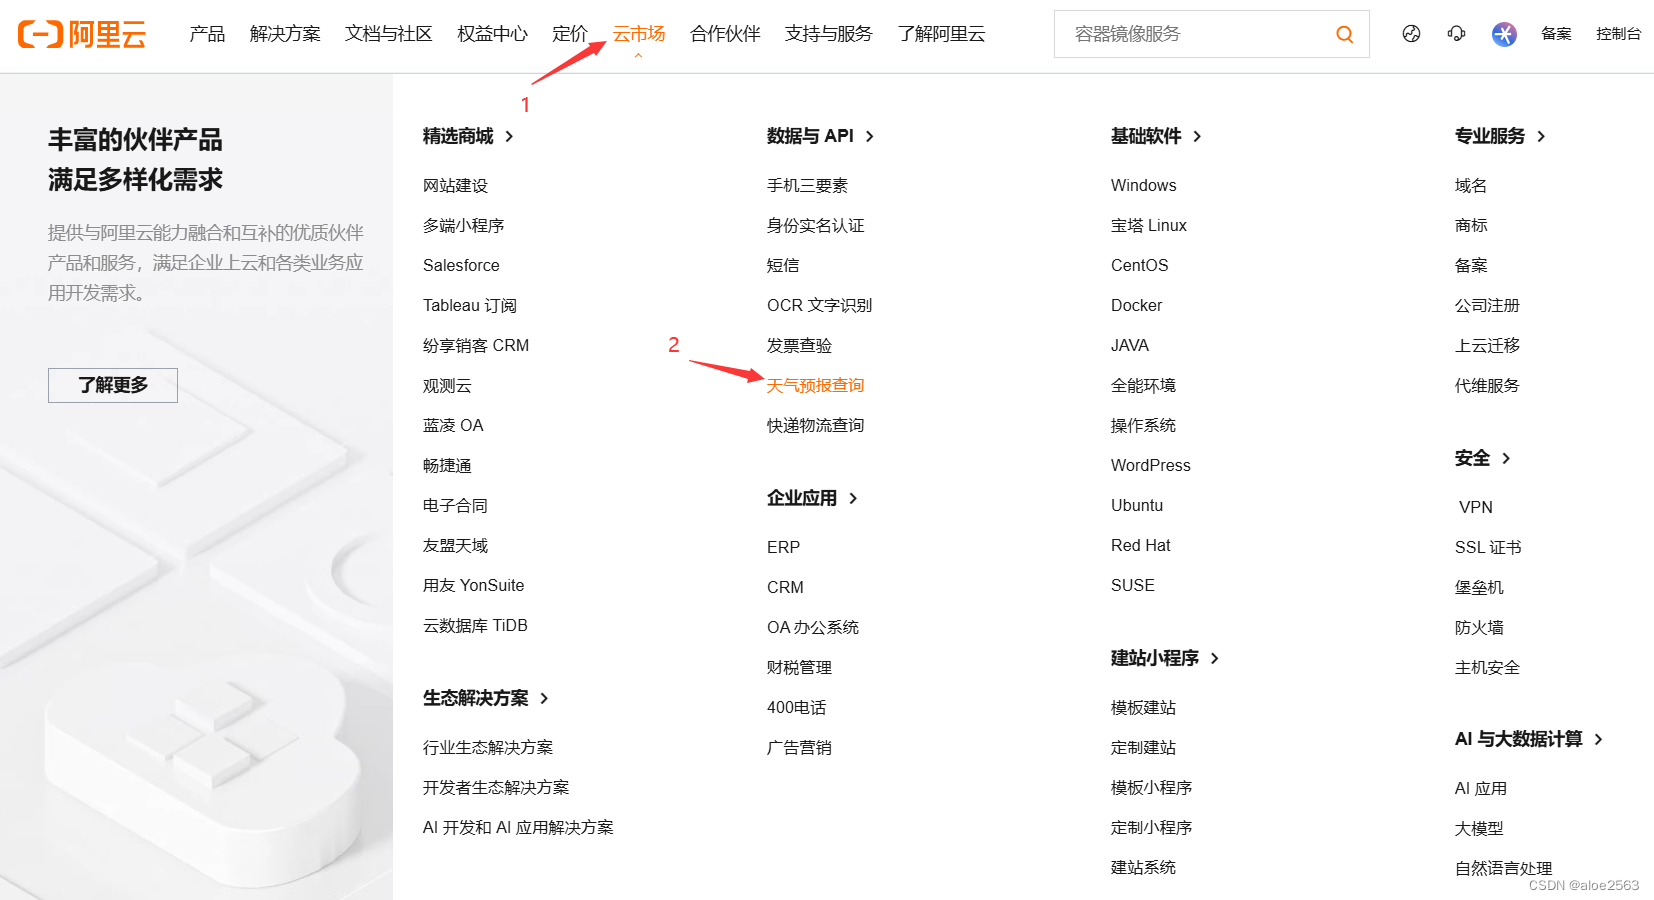Open 蓝凌 OA link
This screenshot has height=900, width=1654.
tap(453, 425)
